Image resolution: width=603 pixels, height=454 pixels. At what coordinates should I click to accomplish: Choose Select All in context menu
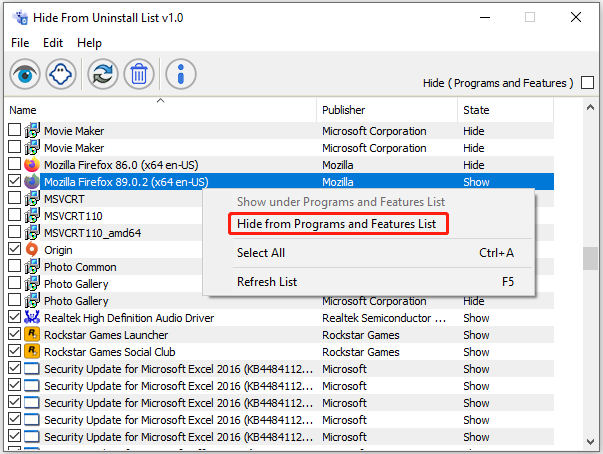[261, 253]
